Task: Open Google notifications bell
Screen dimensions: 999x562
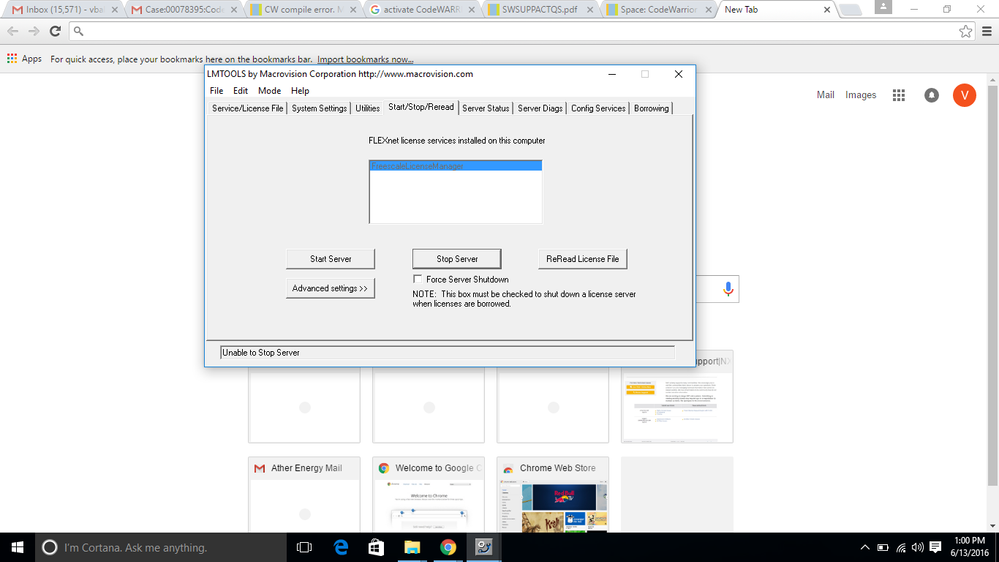Action: tap(931, 95)
